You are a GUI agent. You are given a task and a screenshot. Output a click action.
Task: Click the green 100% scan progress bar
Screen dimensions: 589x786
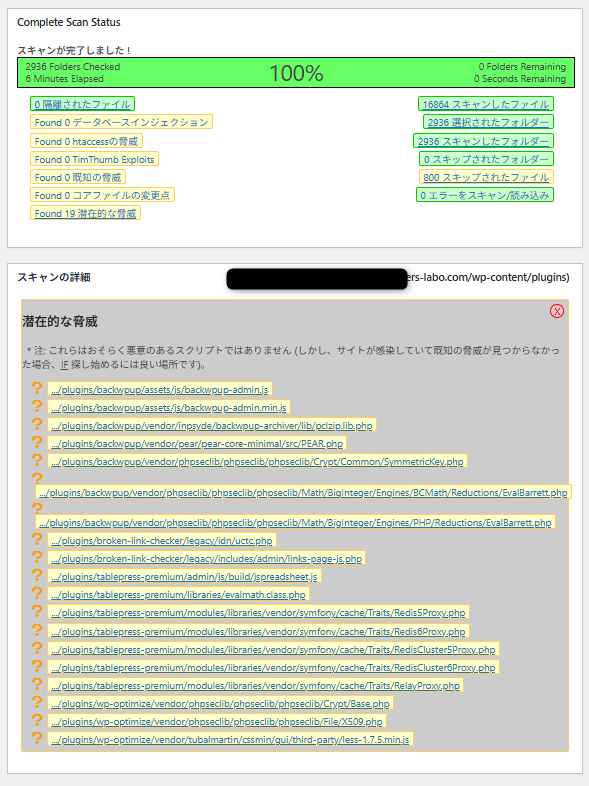pyautogui.click(x=296, y=73)
